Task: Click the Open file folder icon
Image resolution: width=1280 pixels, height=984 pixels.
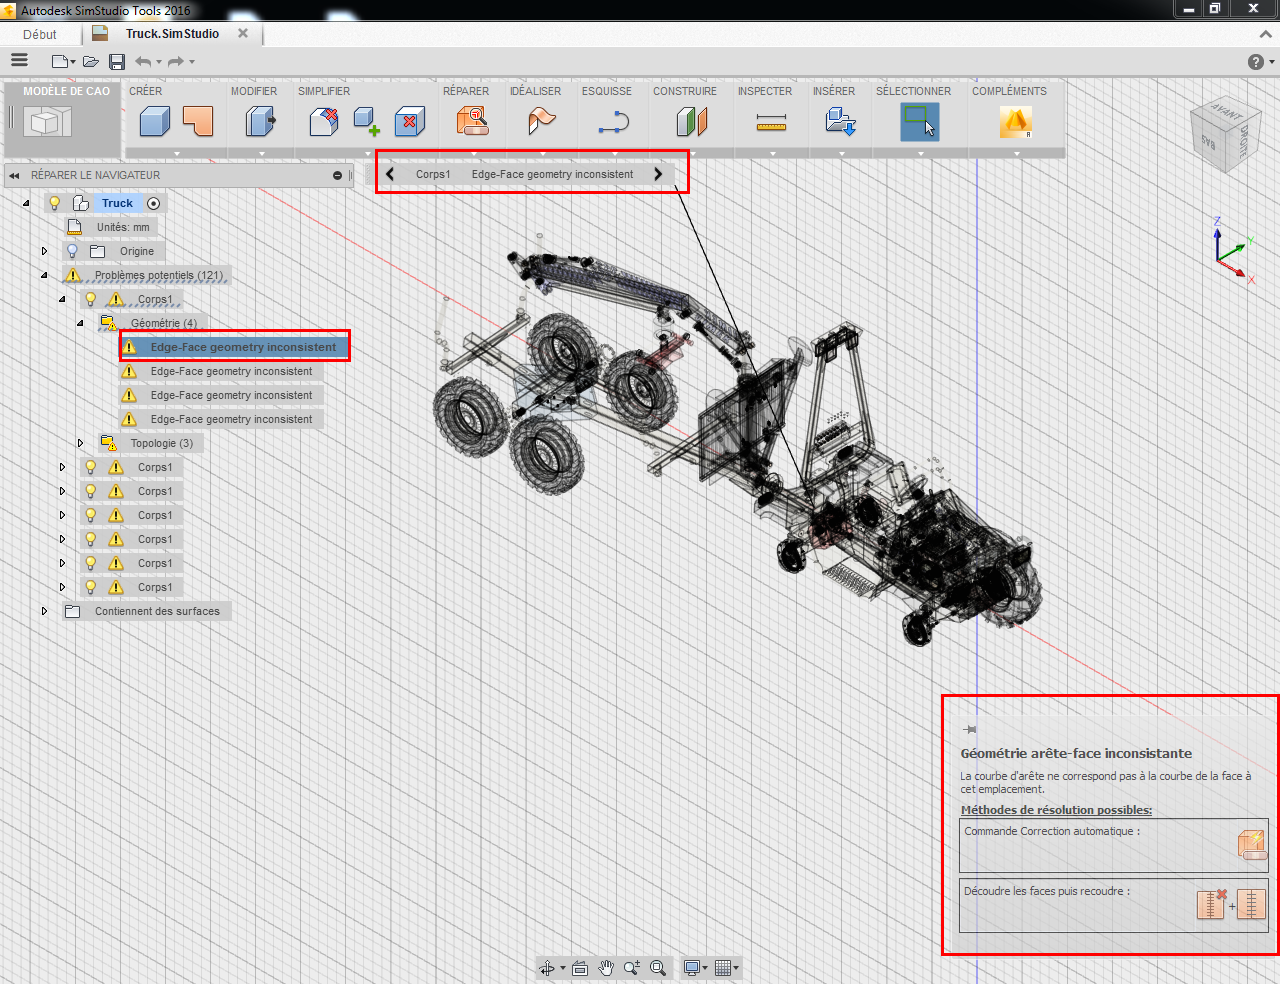Action: pos(91,62)
